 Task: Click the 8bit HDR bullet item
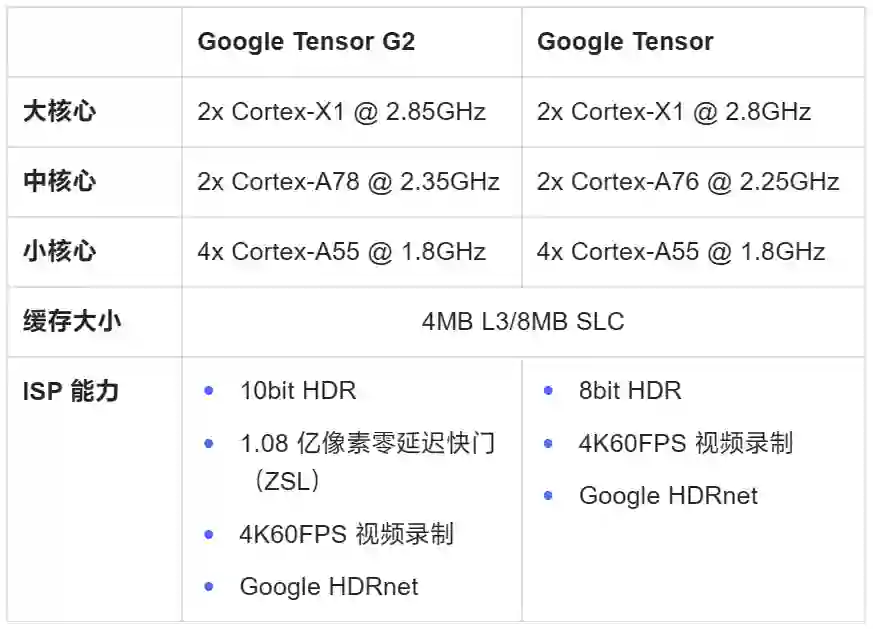630,390
